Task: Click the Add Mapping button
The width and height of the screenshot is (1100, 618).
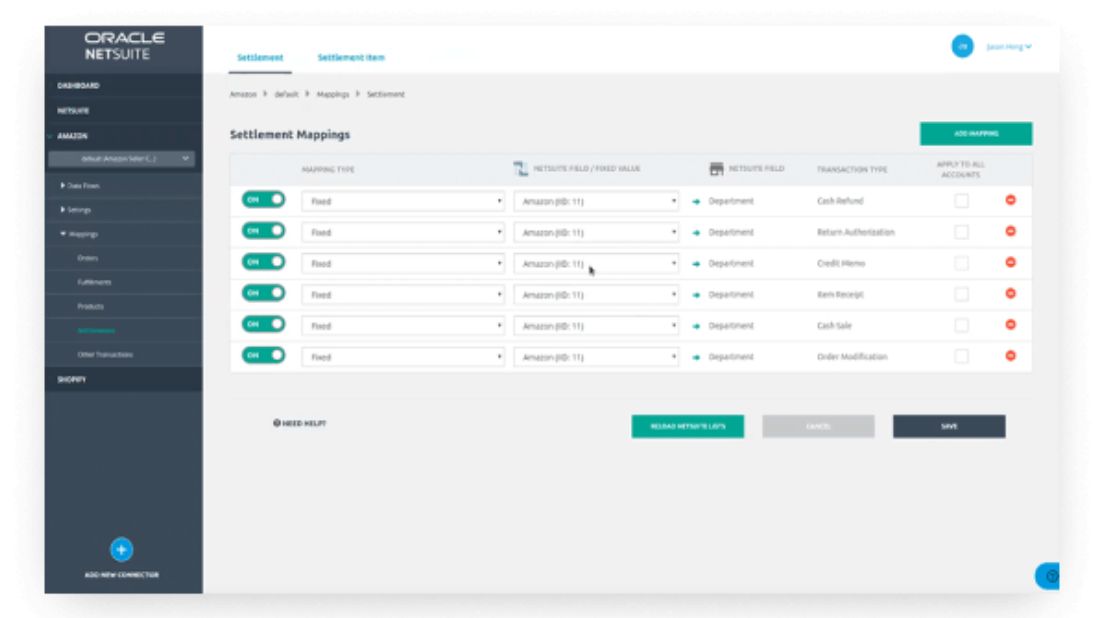Action: pyautogui.click(x=975, y=133)
